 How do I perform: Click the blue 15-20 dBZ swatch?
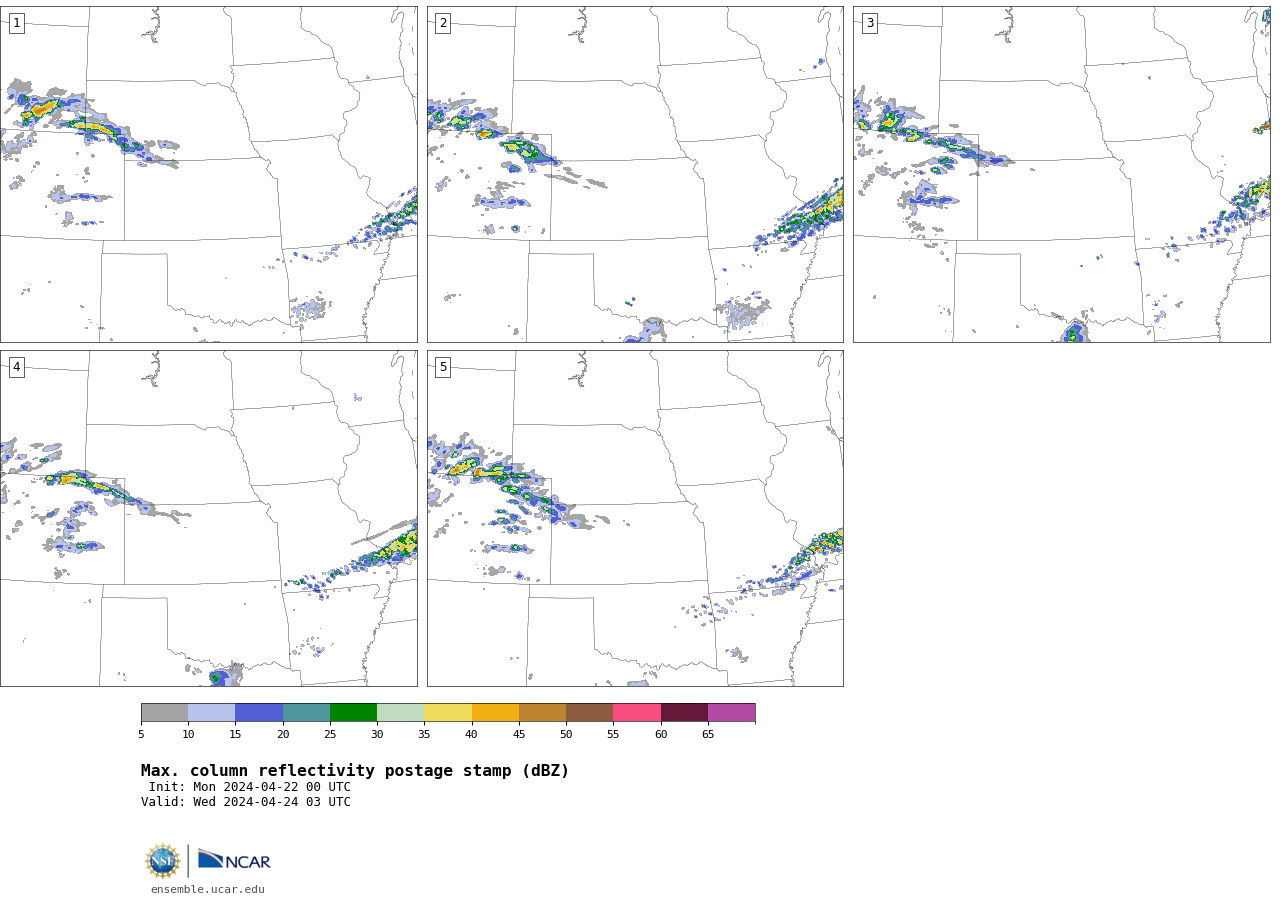tap(259, 712)
